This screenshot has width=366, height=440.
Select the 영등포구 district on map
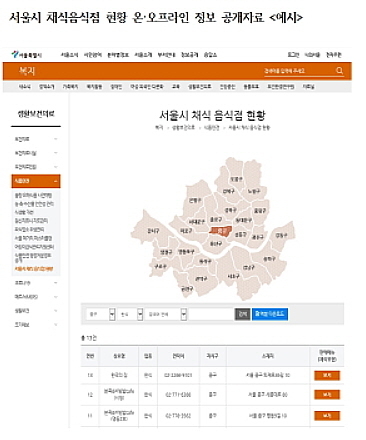186,251
